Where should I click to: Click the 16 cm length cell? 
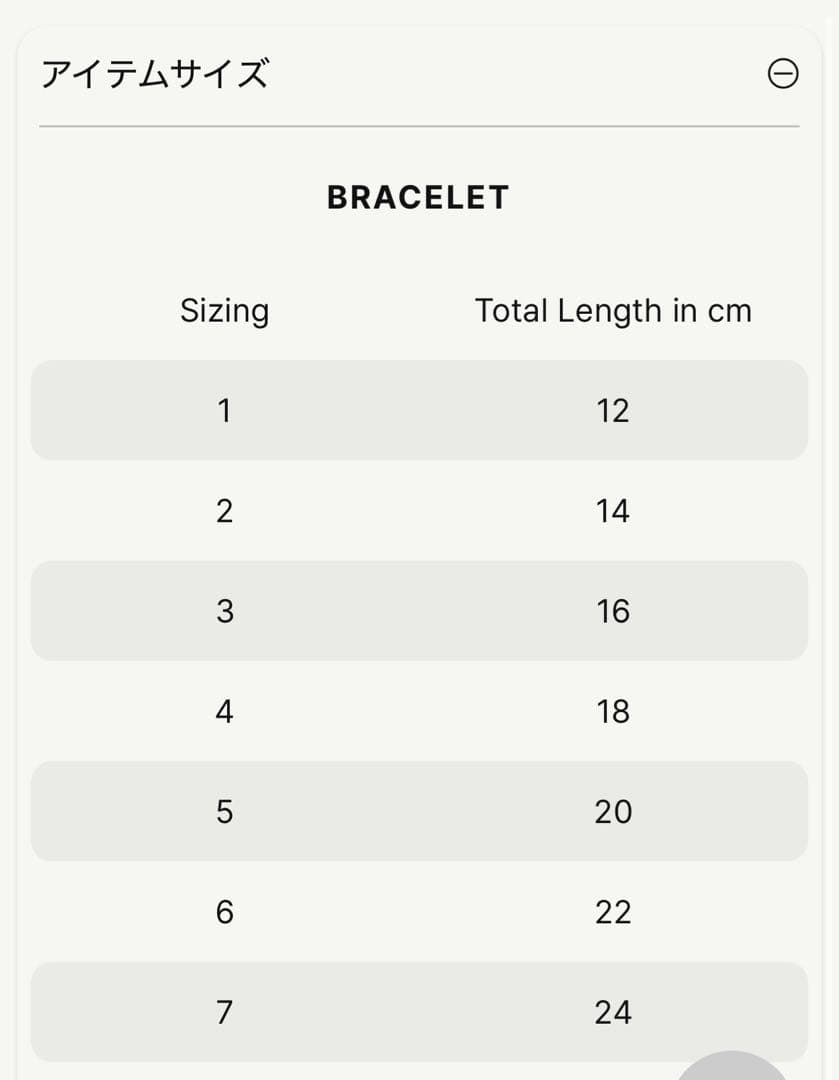pos(613,611)
